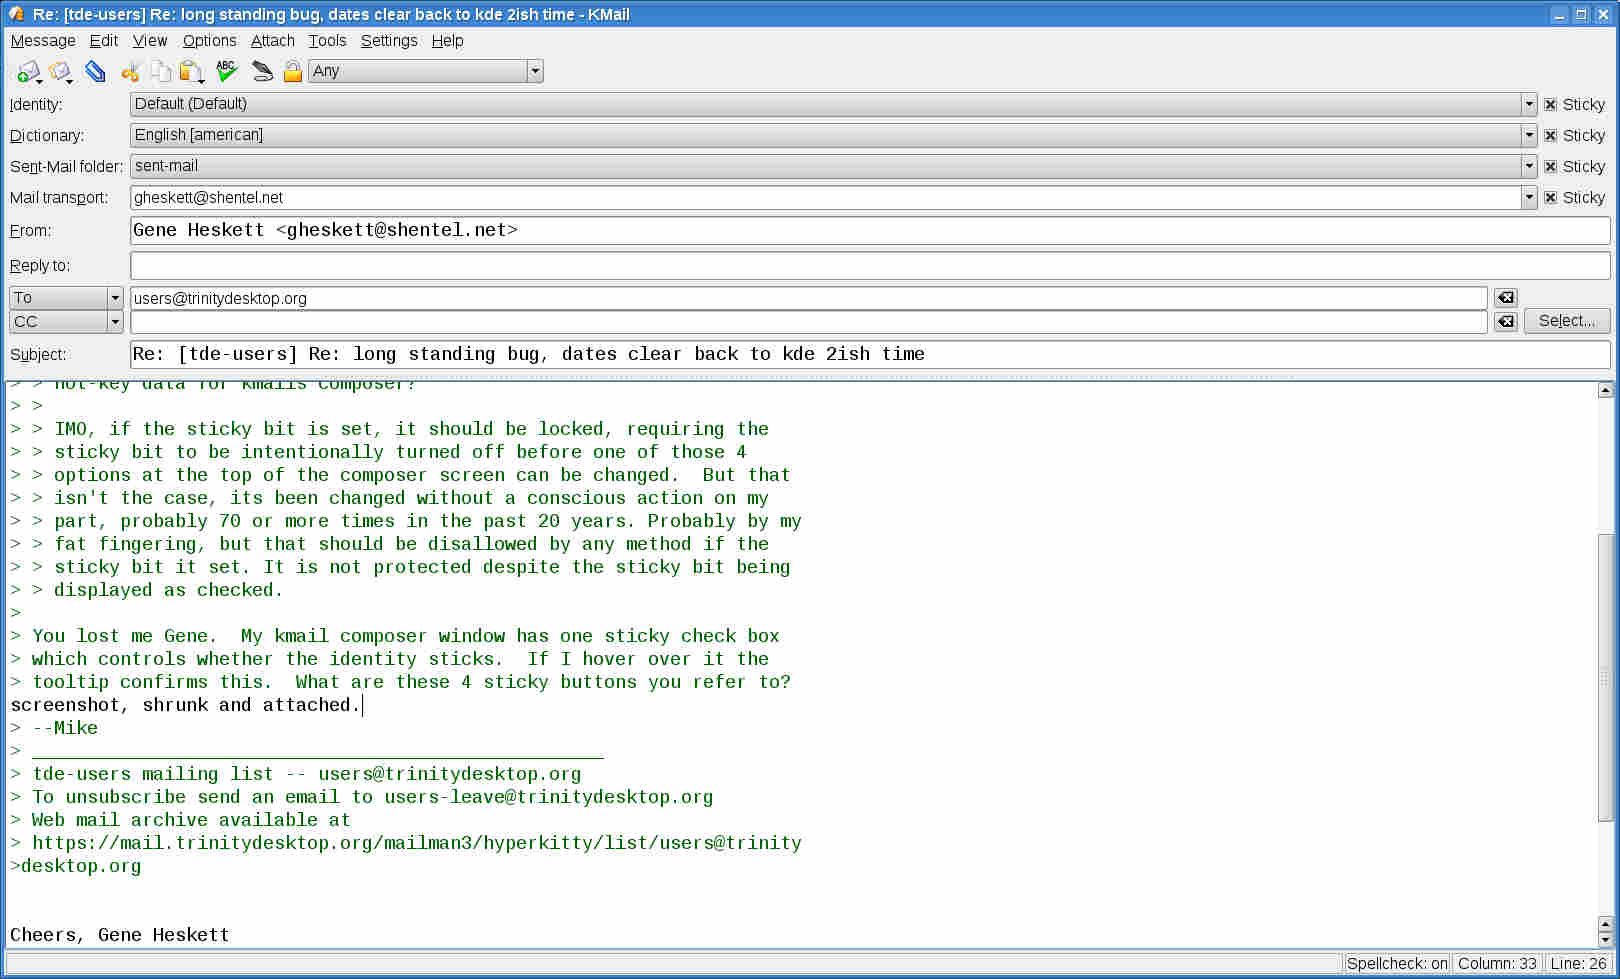Toggle Sticky checkbox for Dictionary
The width and height of the screenshot is (1620, 979).
[1550, 135]
